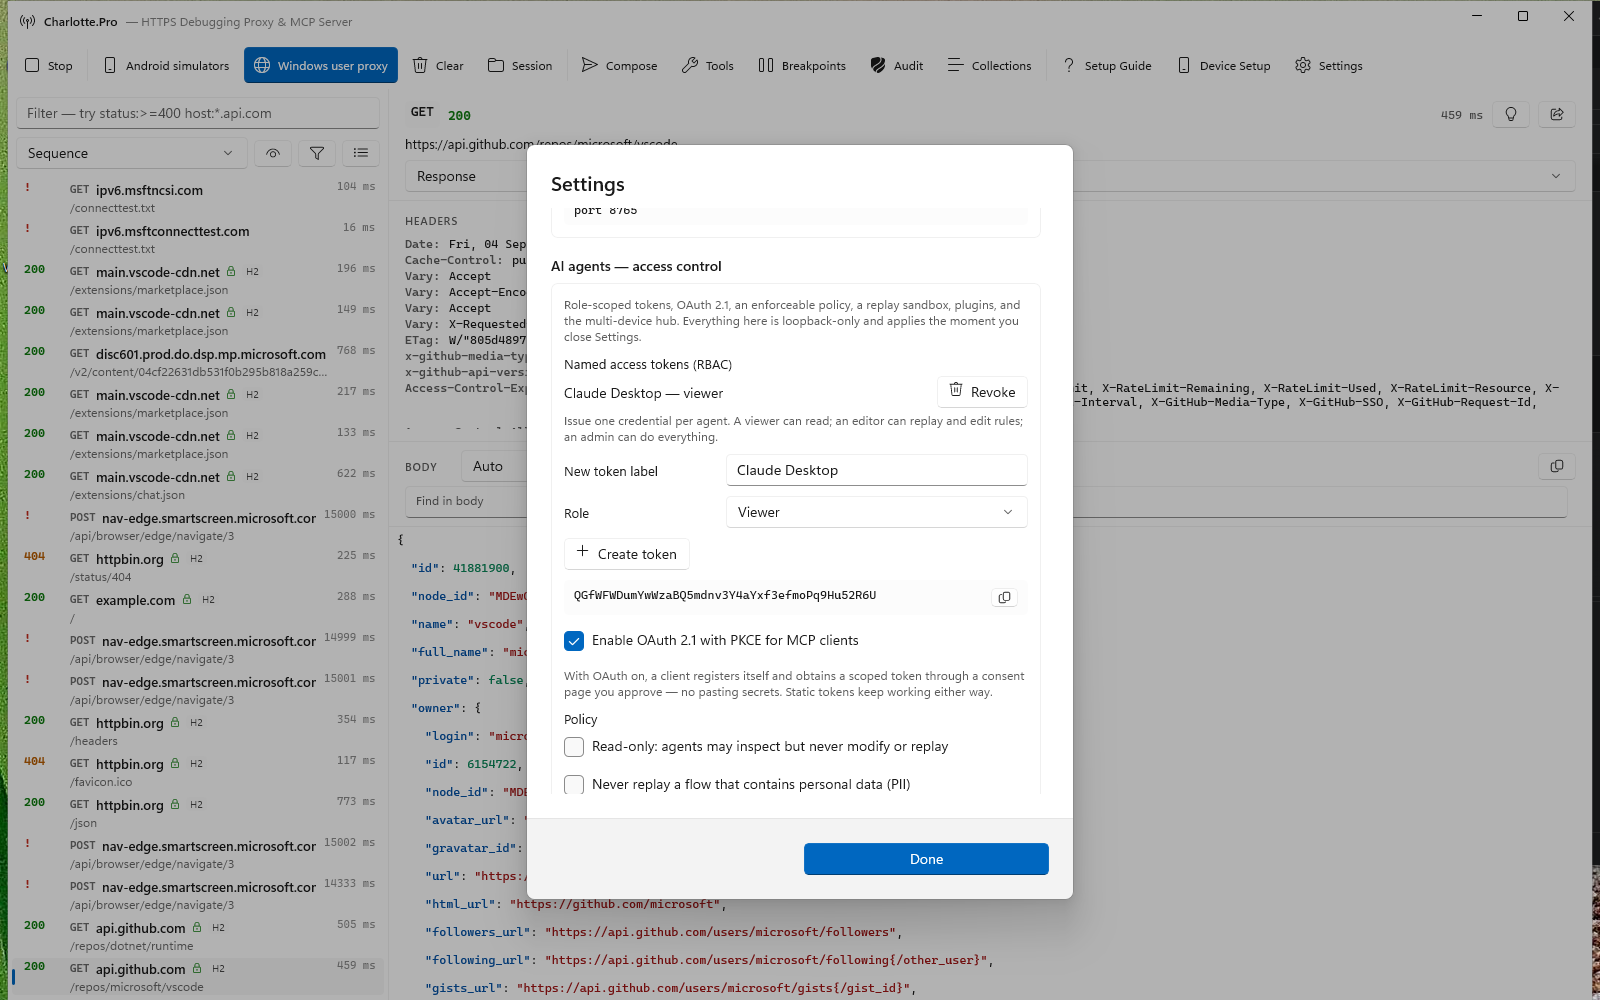Maximize the Charlotte.Pro window
The width and height of the screenshot is (1600, 1000).
[x=1523, y=16]
